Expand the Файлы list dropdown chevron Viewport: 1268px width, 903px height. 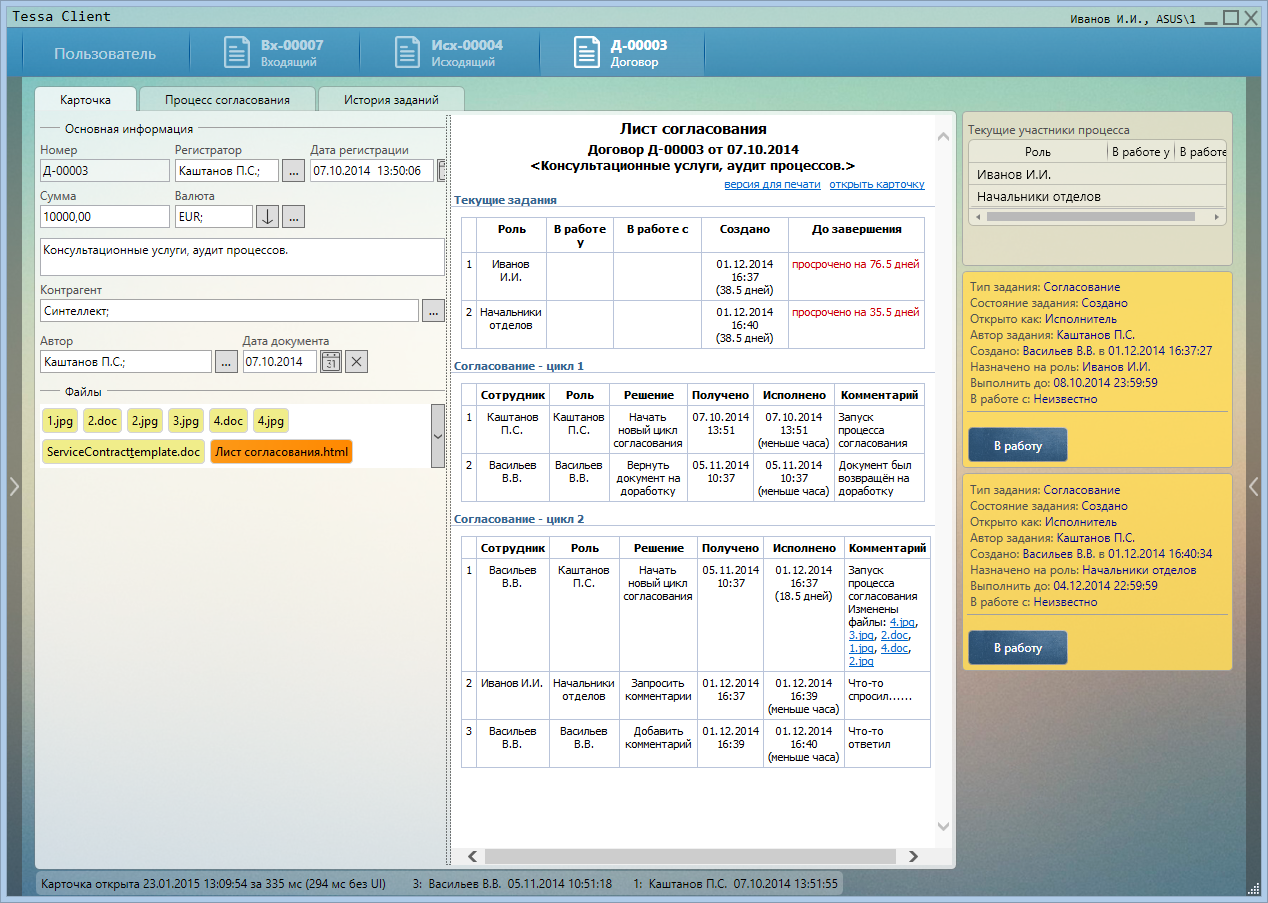[437, 436]
